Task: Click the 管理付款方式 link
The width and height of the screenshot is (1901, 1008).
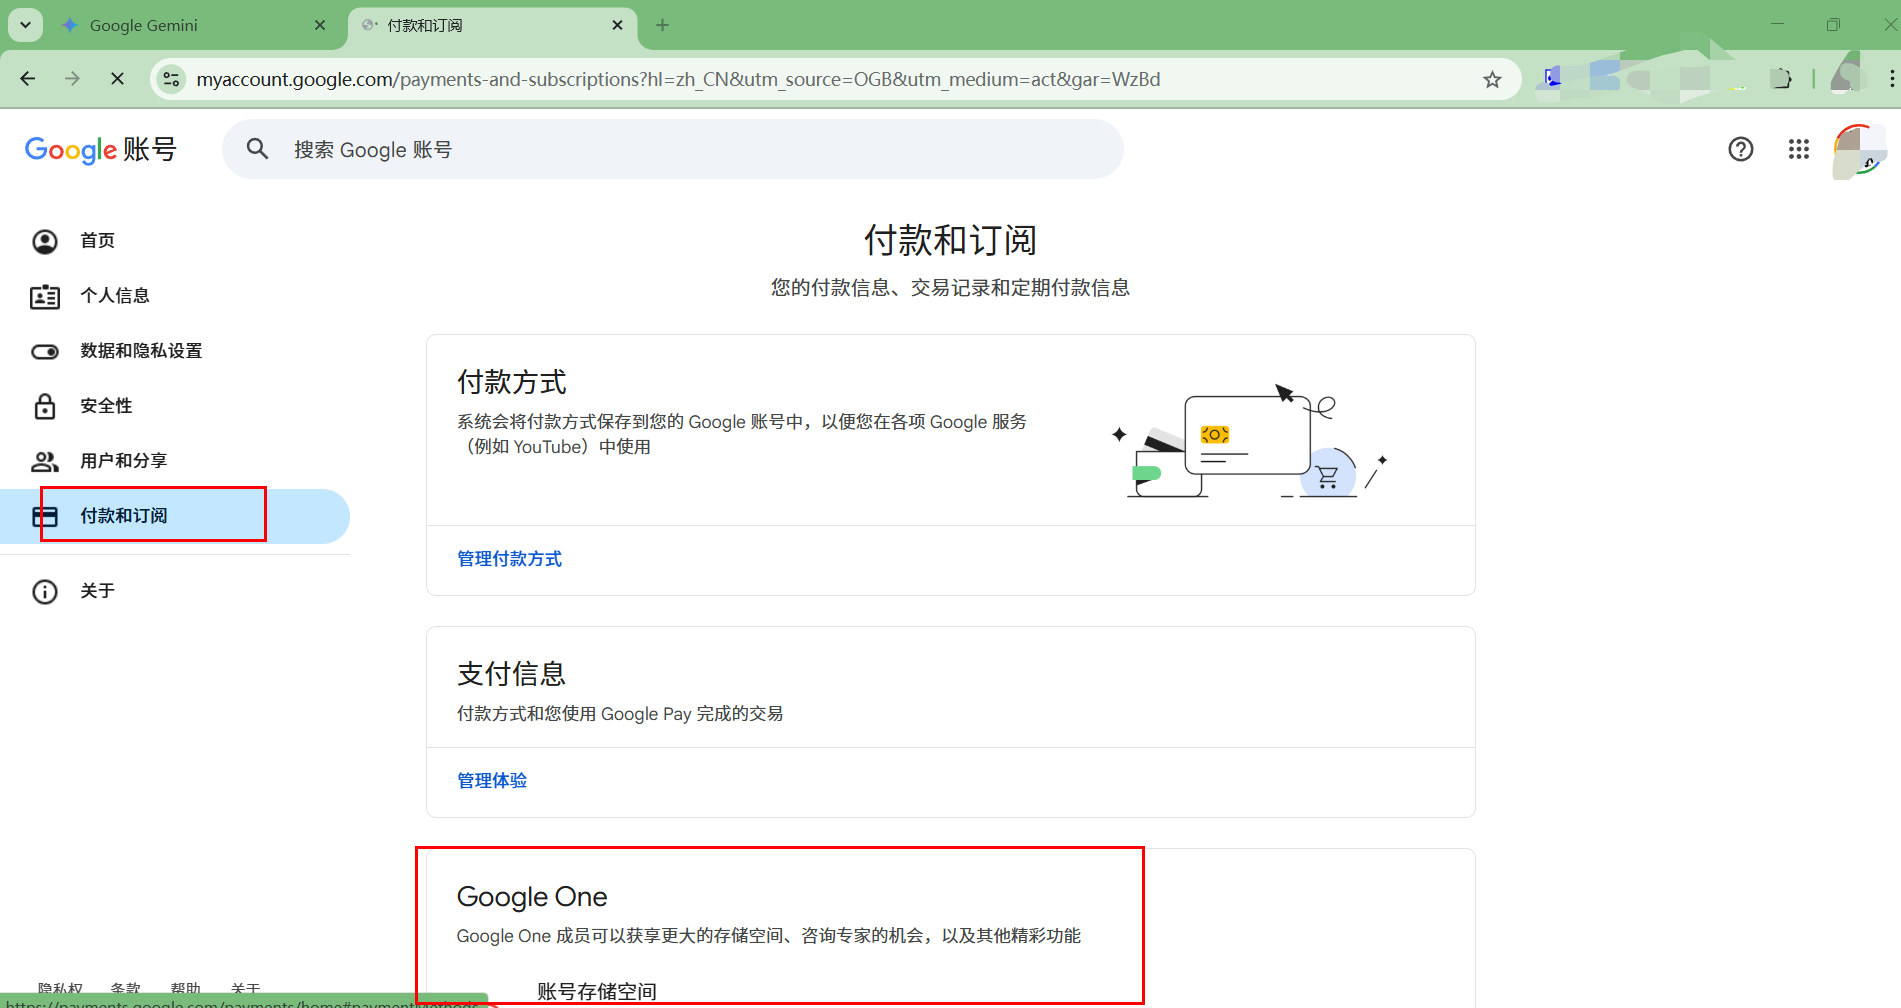Action: (509, 559)
